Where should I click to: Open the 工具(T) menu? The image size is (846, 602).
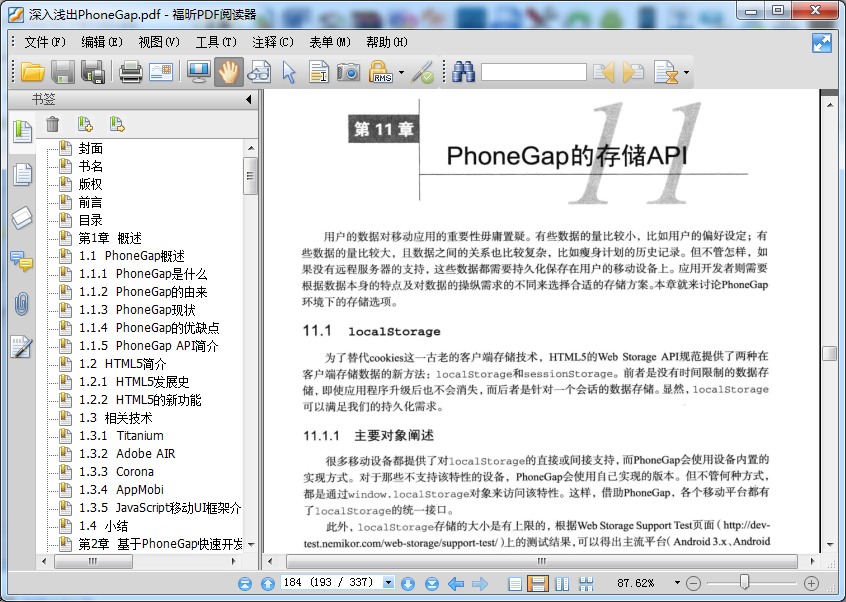pyautogui.click(x=216, y=42)
